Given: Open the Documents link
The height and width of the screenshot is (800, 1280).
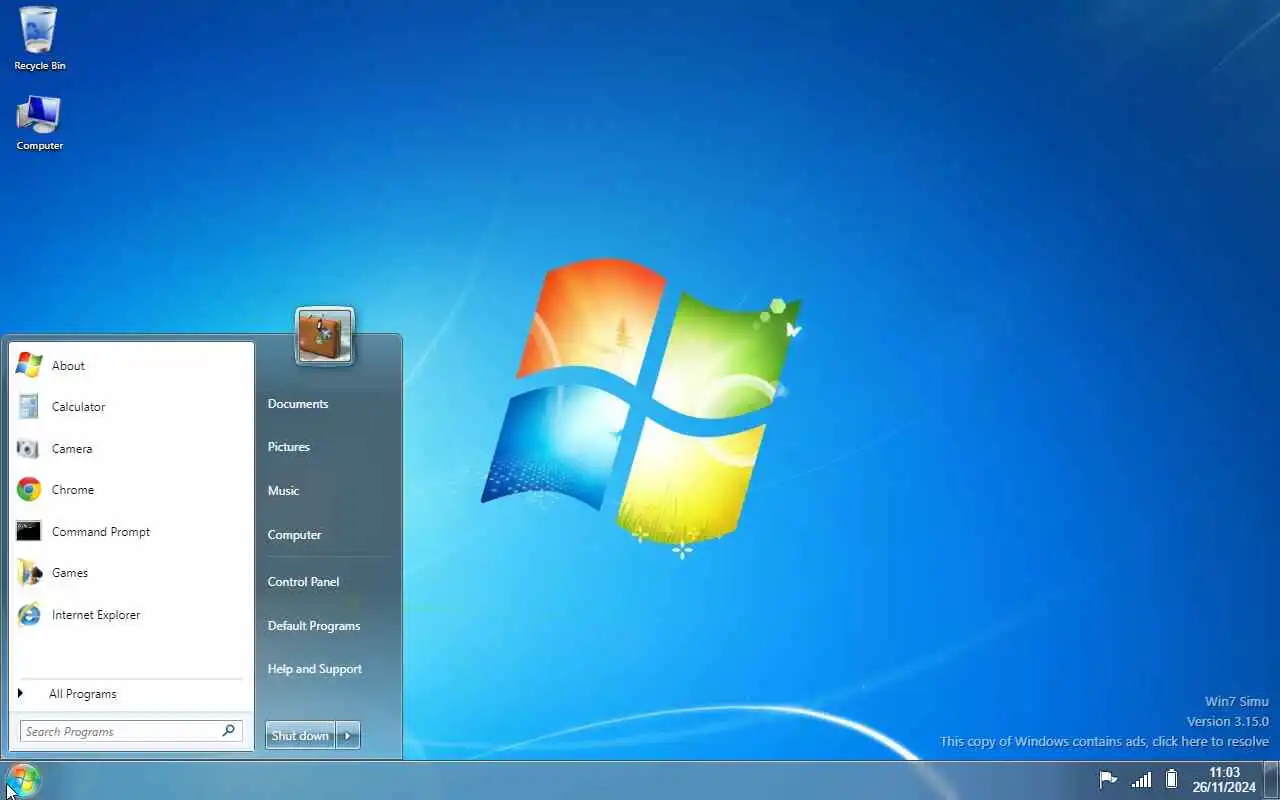Looking at the screenshot, I should click(x=298, y=404).
